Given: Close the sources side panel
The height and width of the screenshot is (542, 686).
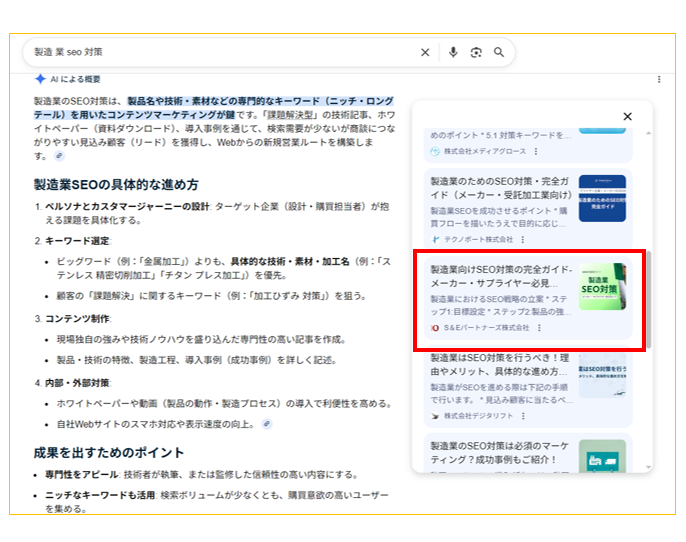Looking at the screenshot, I should pos(627,116).
